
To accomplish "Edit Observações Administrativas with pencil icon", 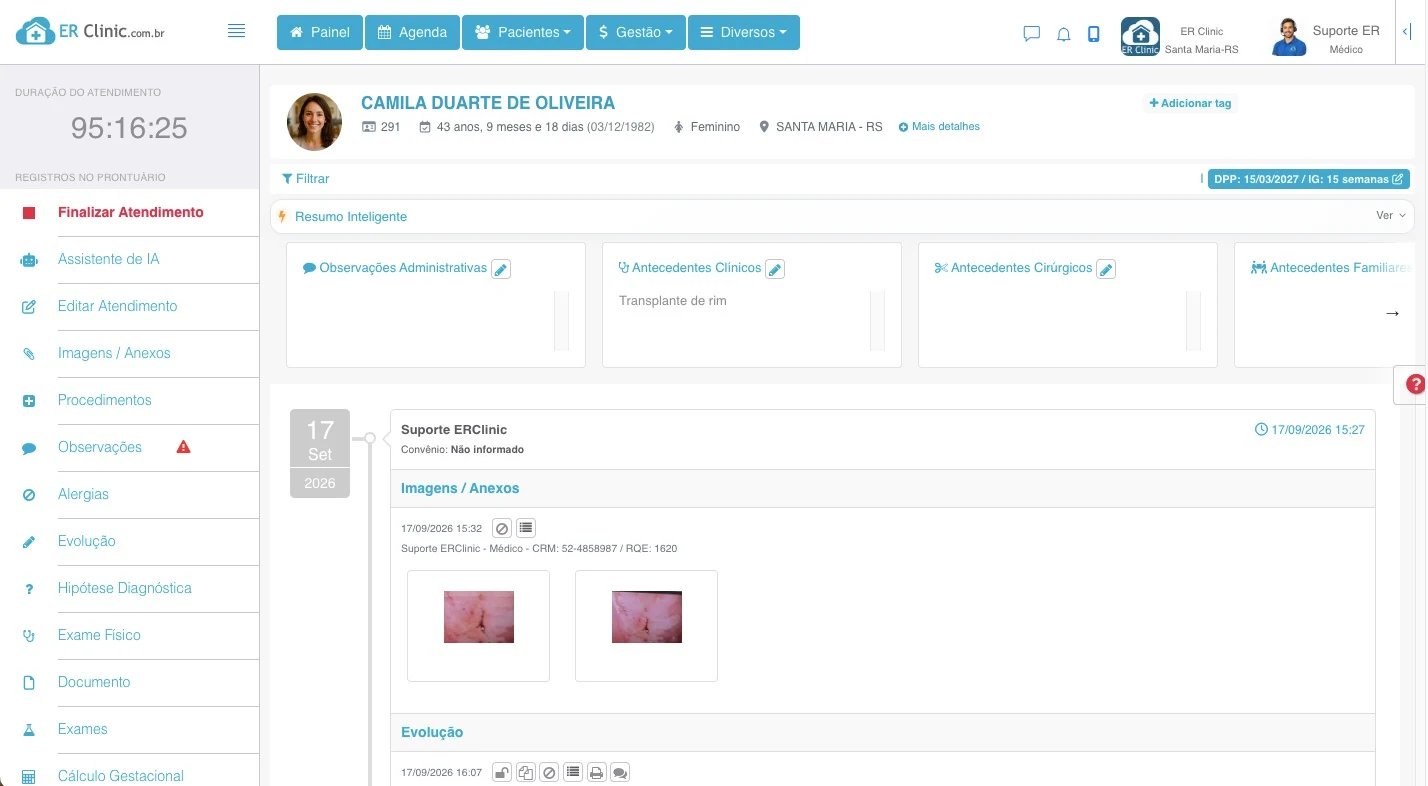I will point(501,269).
